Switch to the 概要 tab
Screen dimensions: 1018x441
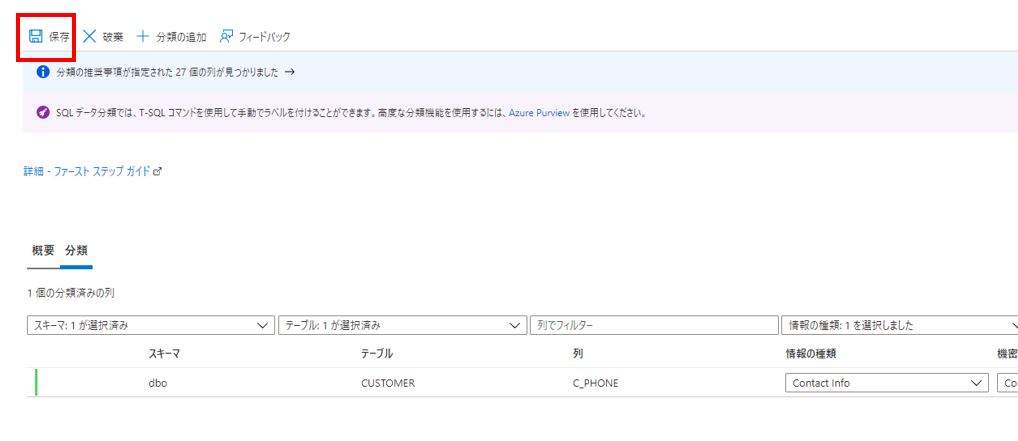[x=43, y=250]
